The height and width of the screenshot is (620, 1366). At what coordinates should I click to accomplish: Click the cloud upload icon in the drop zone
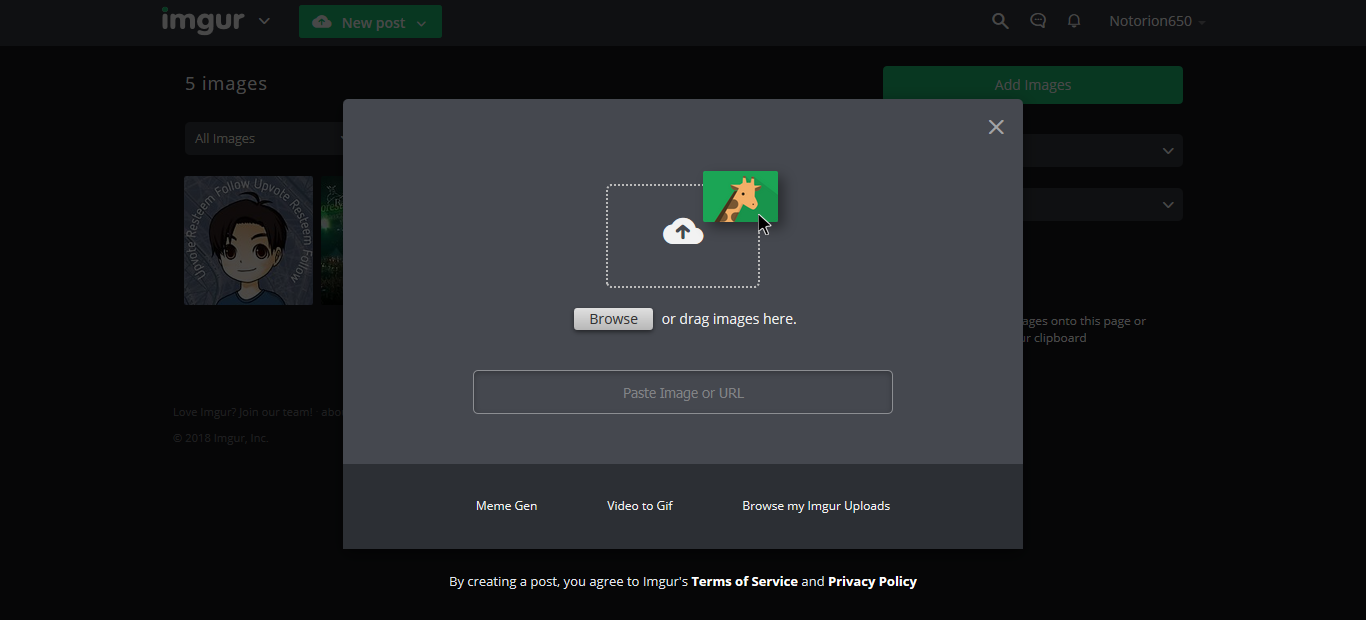click(682, 231)
